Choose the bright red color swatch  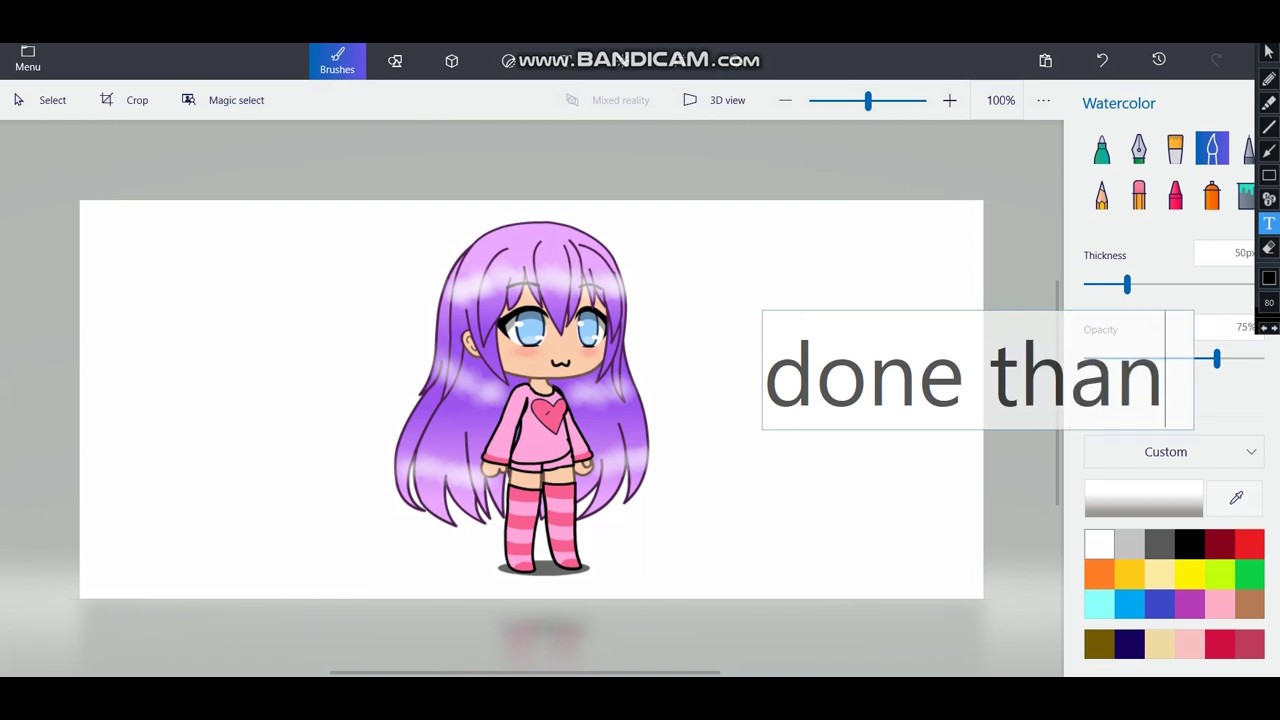coord(1249,544)
